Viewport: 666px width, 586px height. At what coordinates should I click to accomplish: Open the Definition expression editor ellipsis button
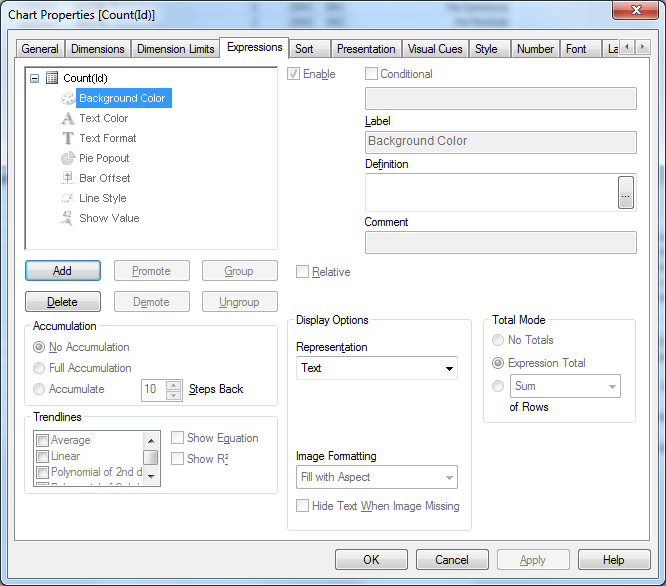(626, 192)
